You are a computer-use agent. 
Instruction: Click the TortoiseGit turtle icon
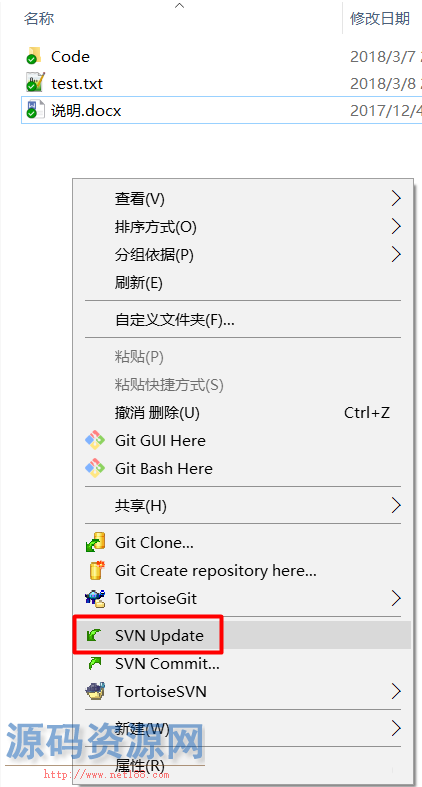click(x=95, y=598)
